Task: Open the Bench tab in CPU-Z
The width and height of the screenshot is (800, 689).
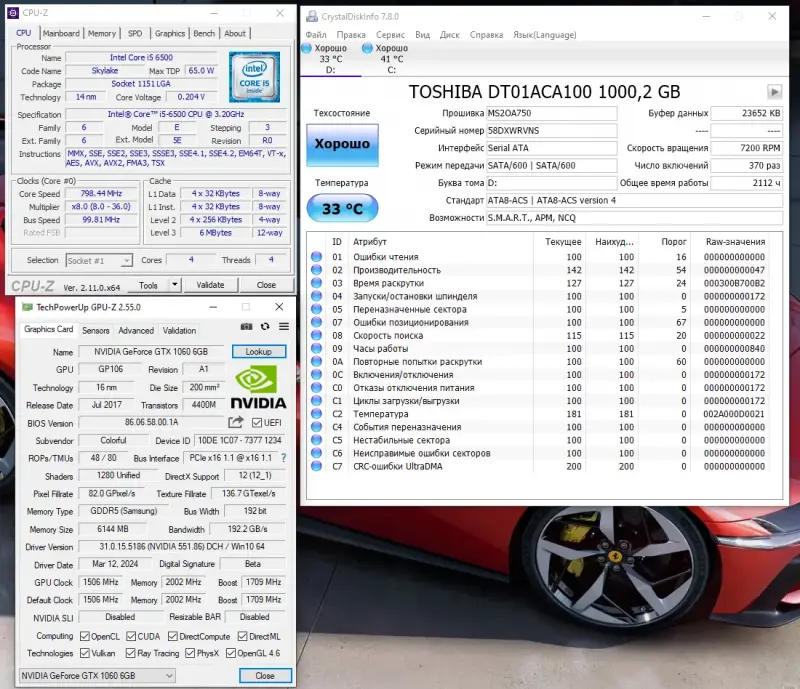Action: 204,33
